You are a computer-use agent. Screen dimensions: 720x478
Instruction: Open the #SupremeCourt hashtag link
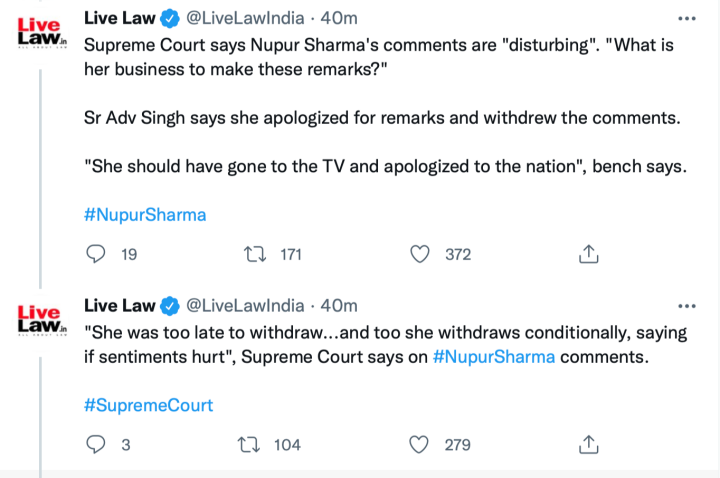[148, 405]
